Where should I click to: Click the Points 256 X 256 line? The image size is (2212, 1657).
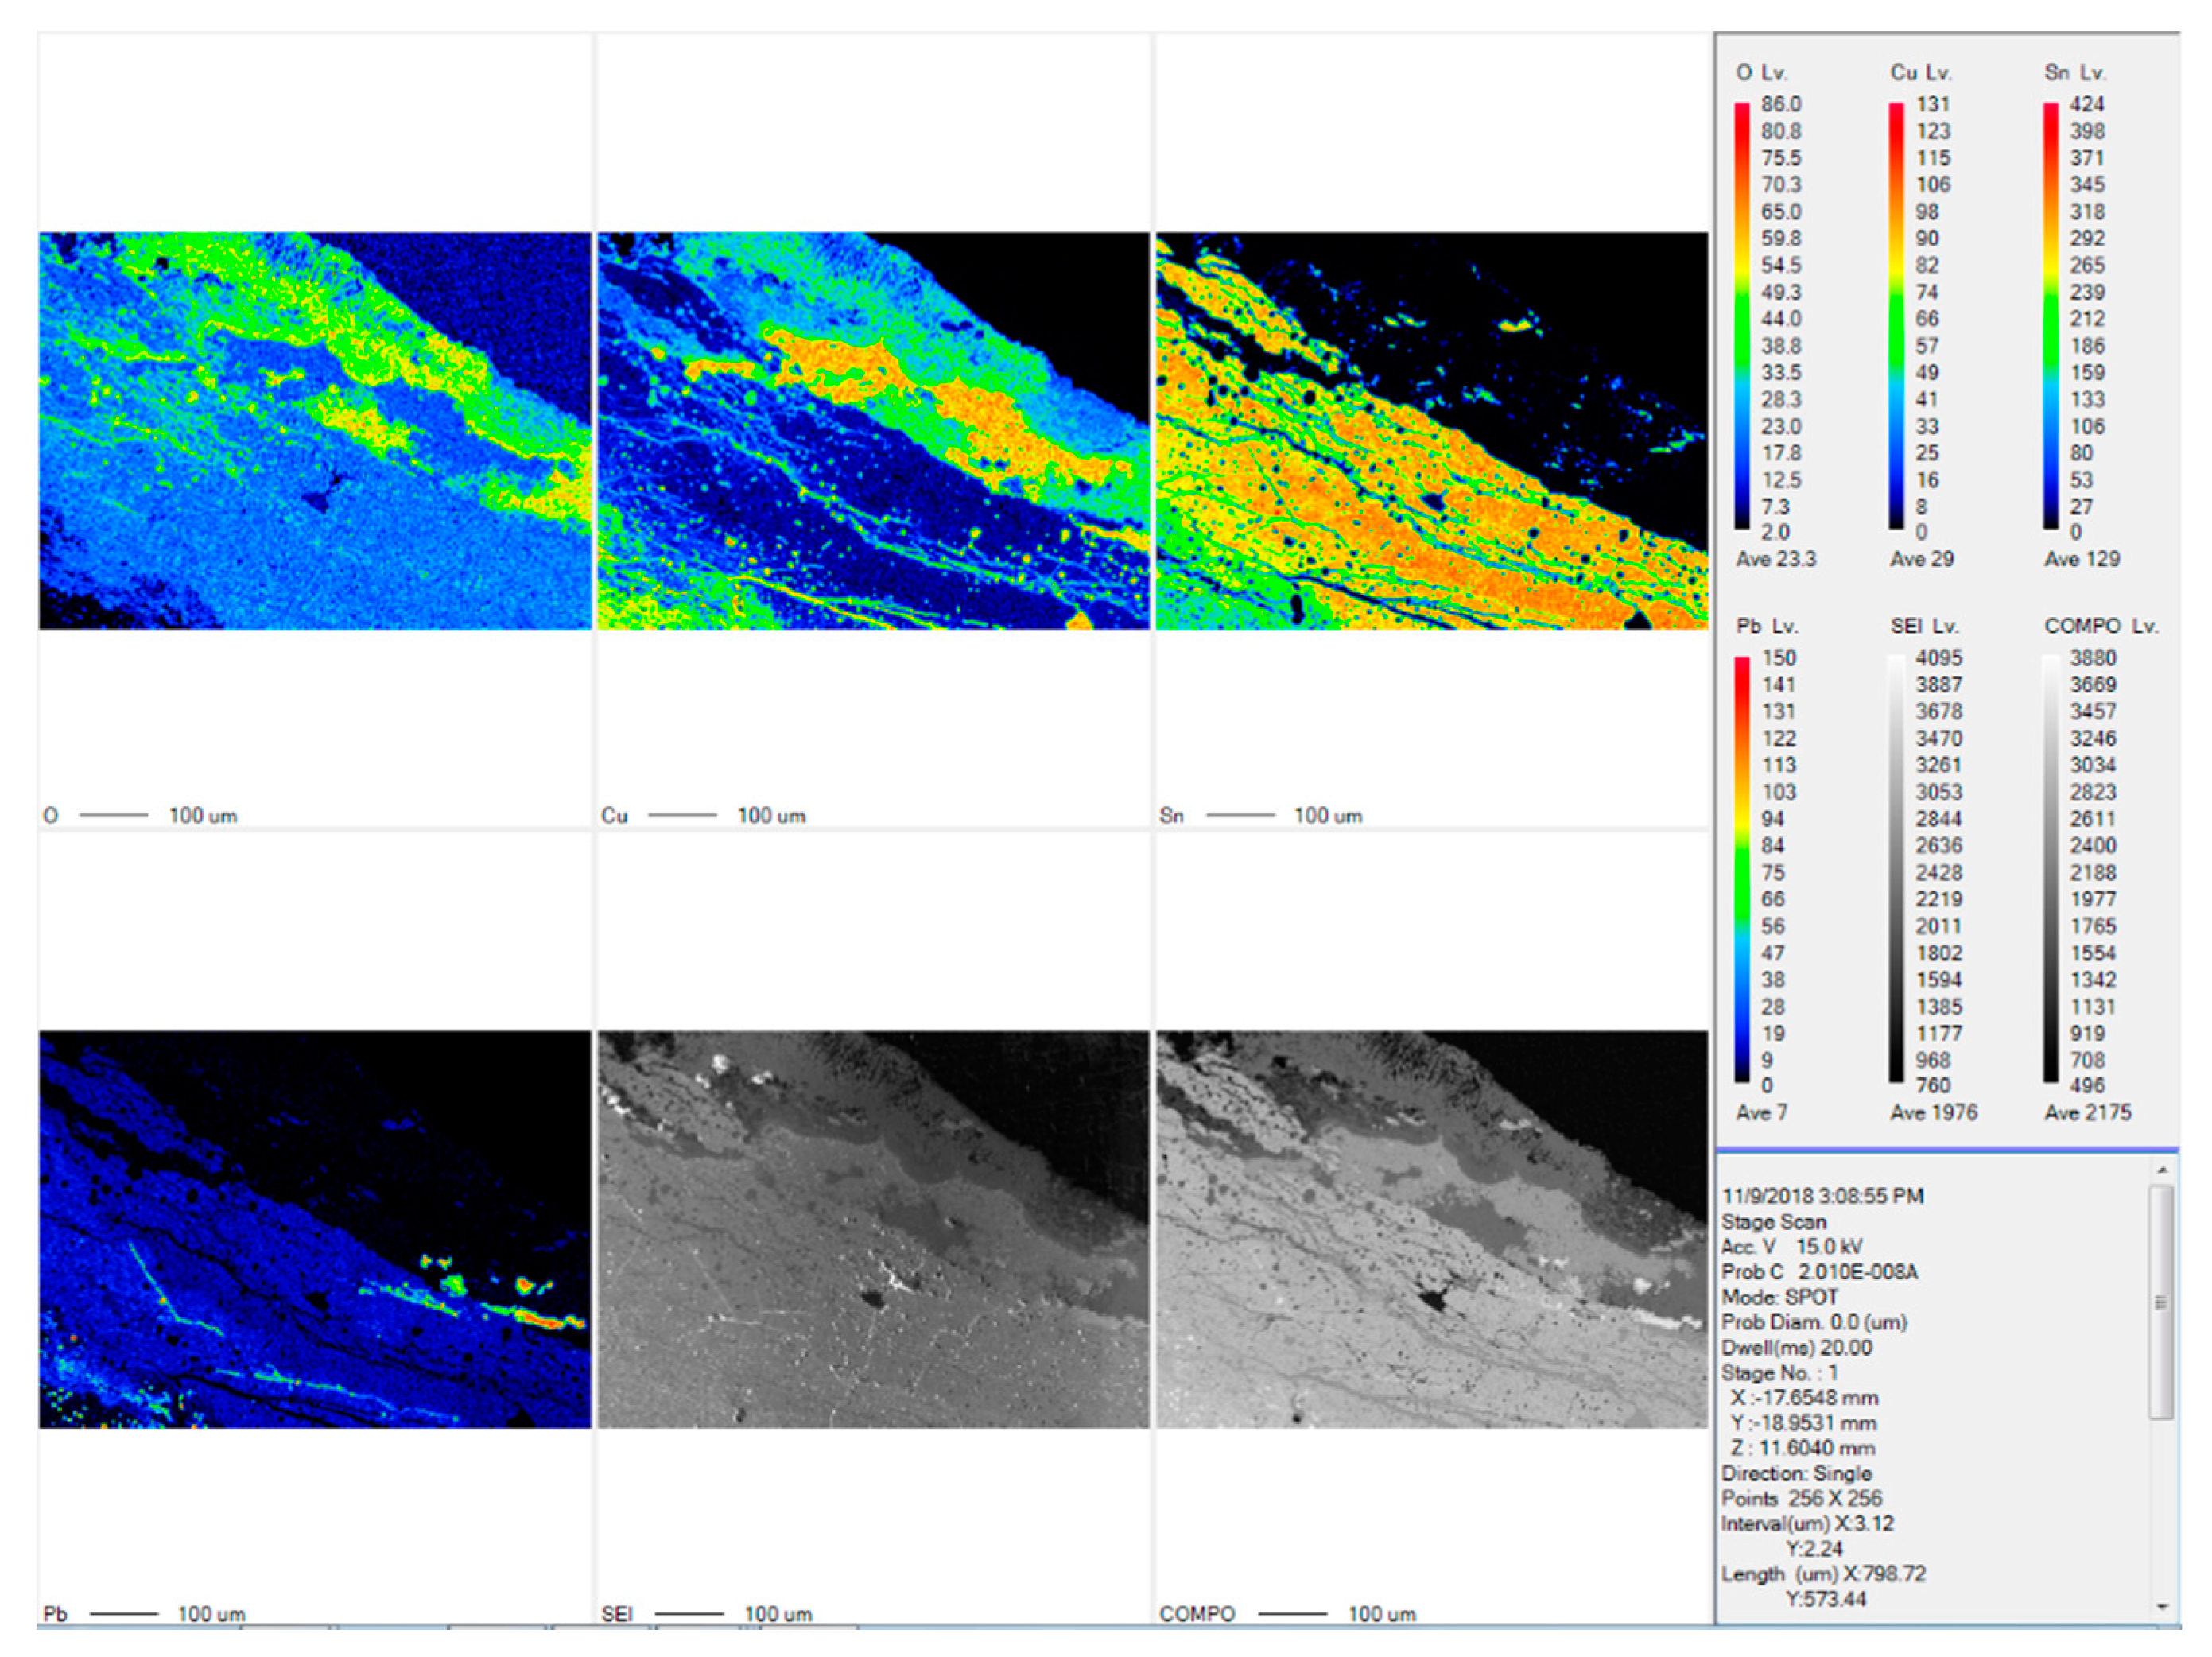1801,1498
